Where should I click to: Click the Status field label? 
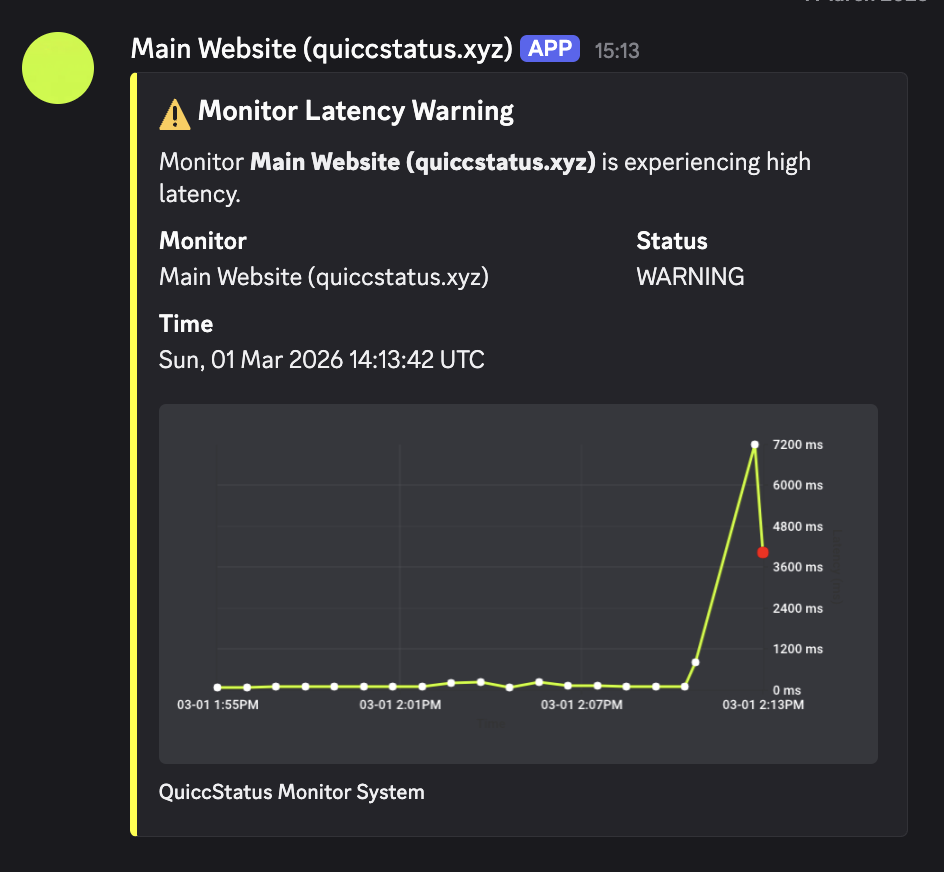tap(671, 241)
